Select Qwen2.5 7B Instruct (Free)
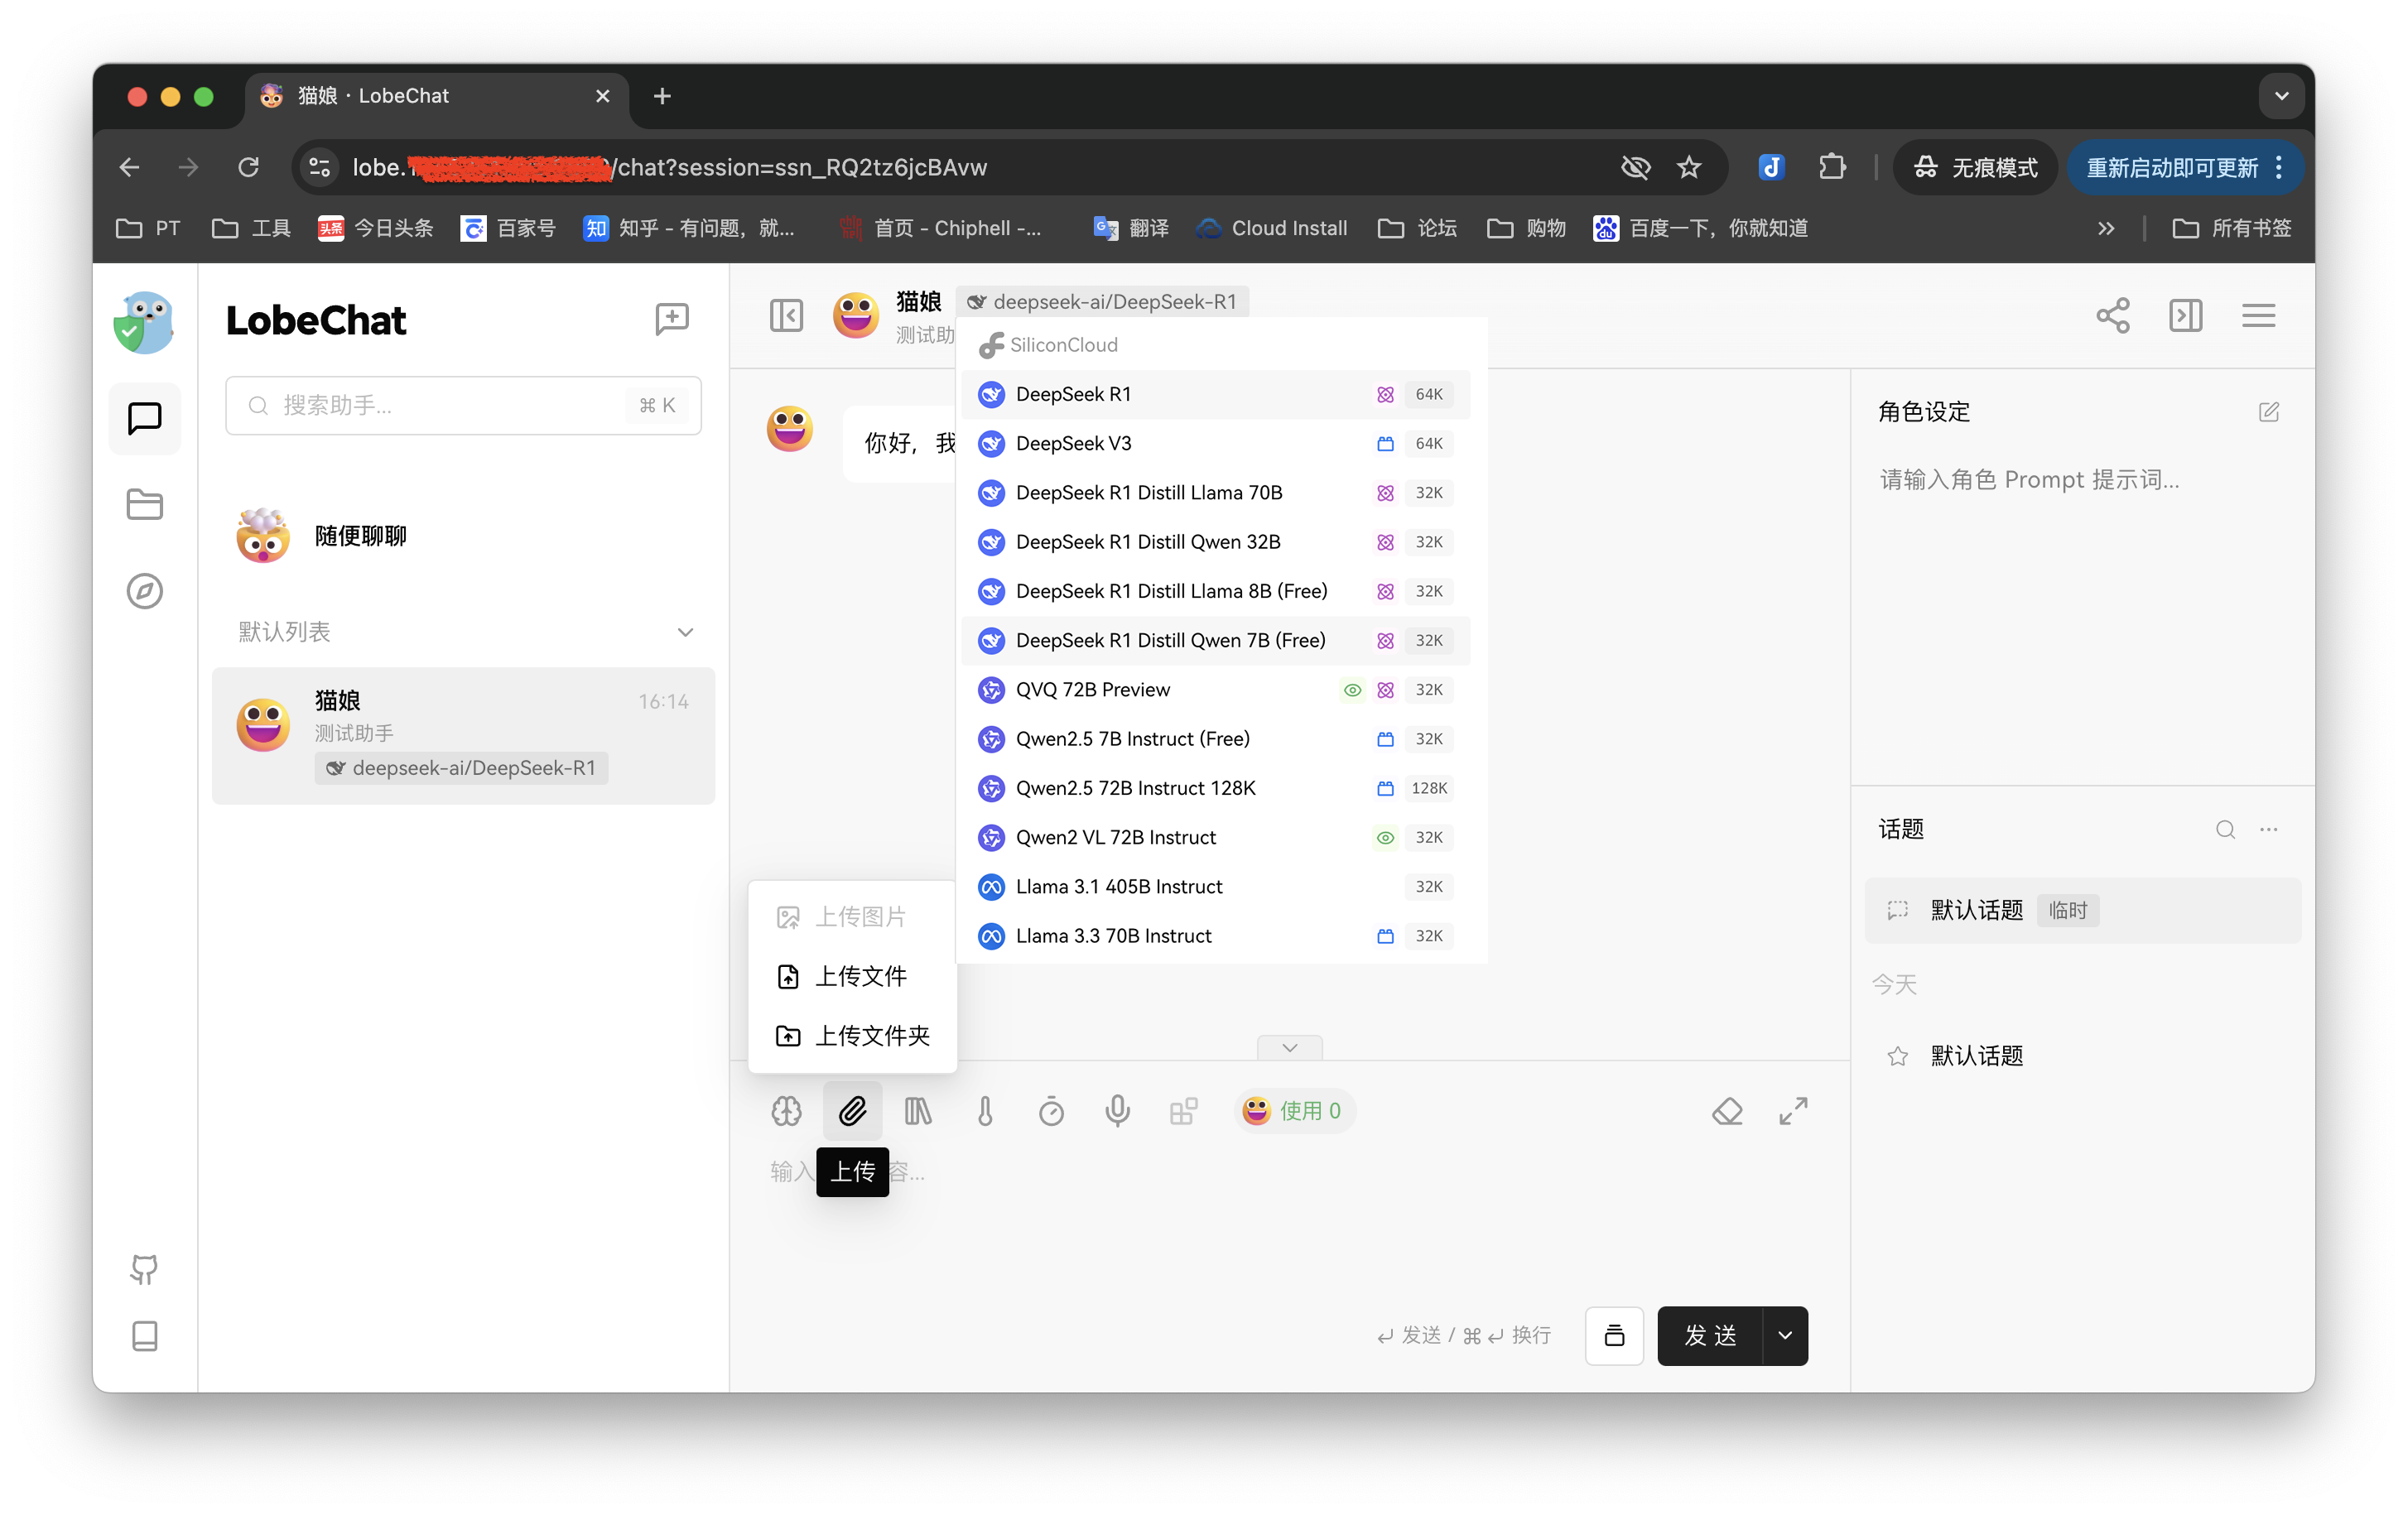 coord(1215,738)
